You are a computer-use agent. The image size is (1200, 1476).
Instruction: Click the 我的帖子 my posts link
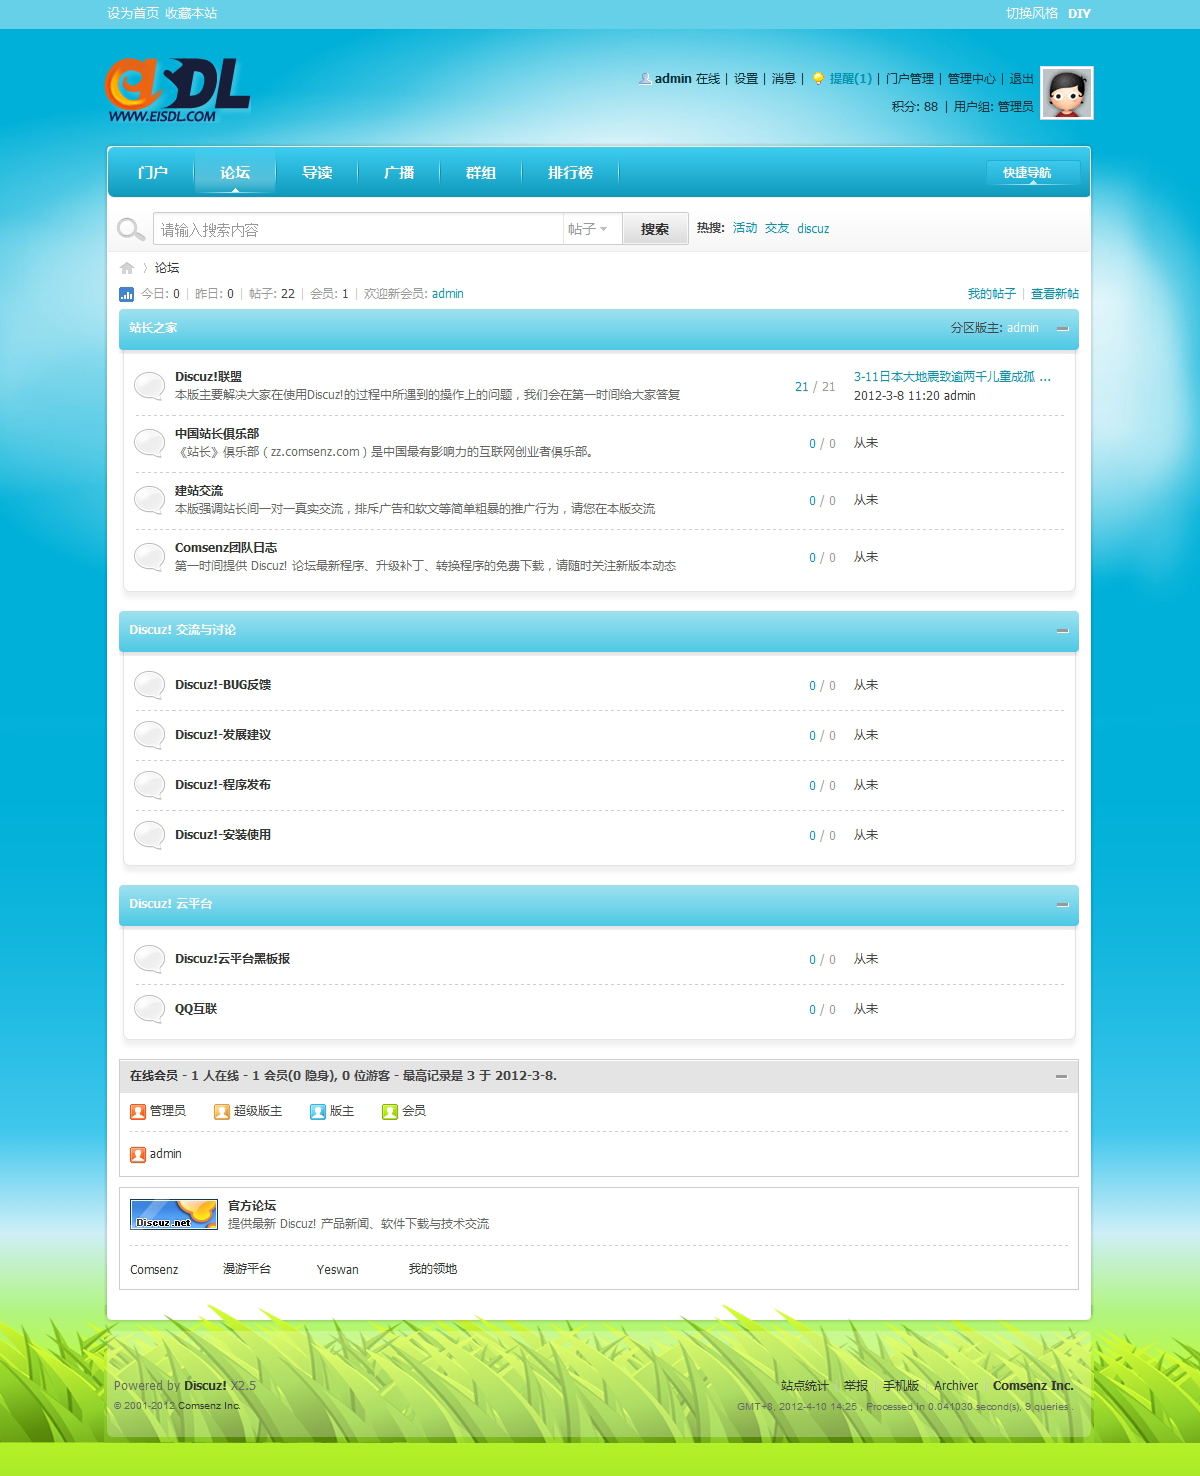point(991,294)
